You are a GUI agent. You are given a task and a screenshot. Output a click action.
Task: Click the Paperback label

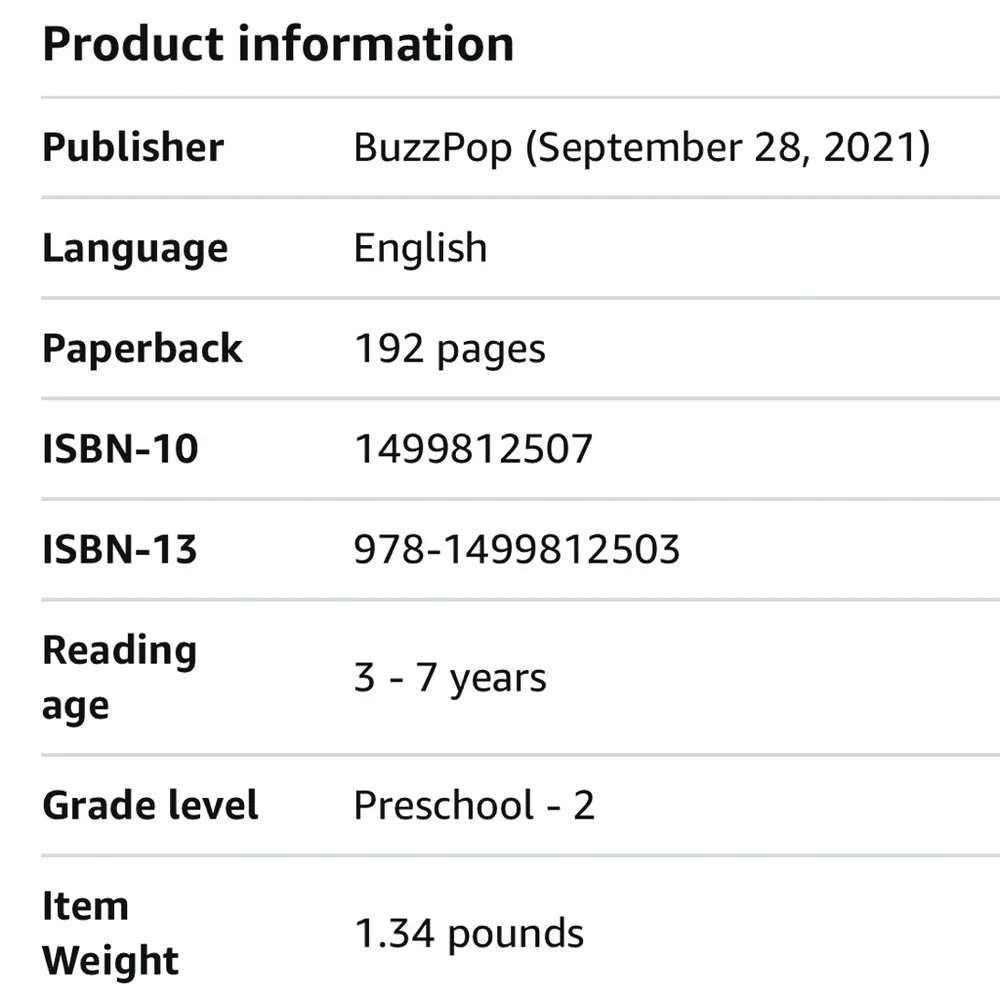[x=142, y=349]
